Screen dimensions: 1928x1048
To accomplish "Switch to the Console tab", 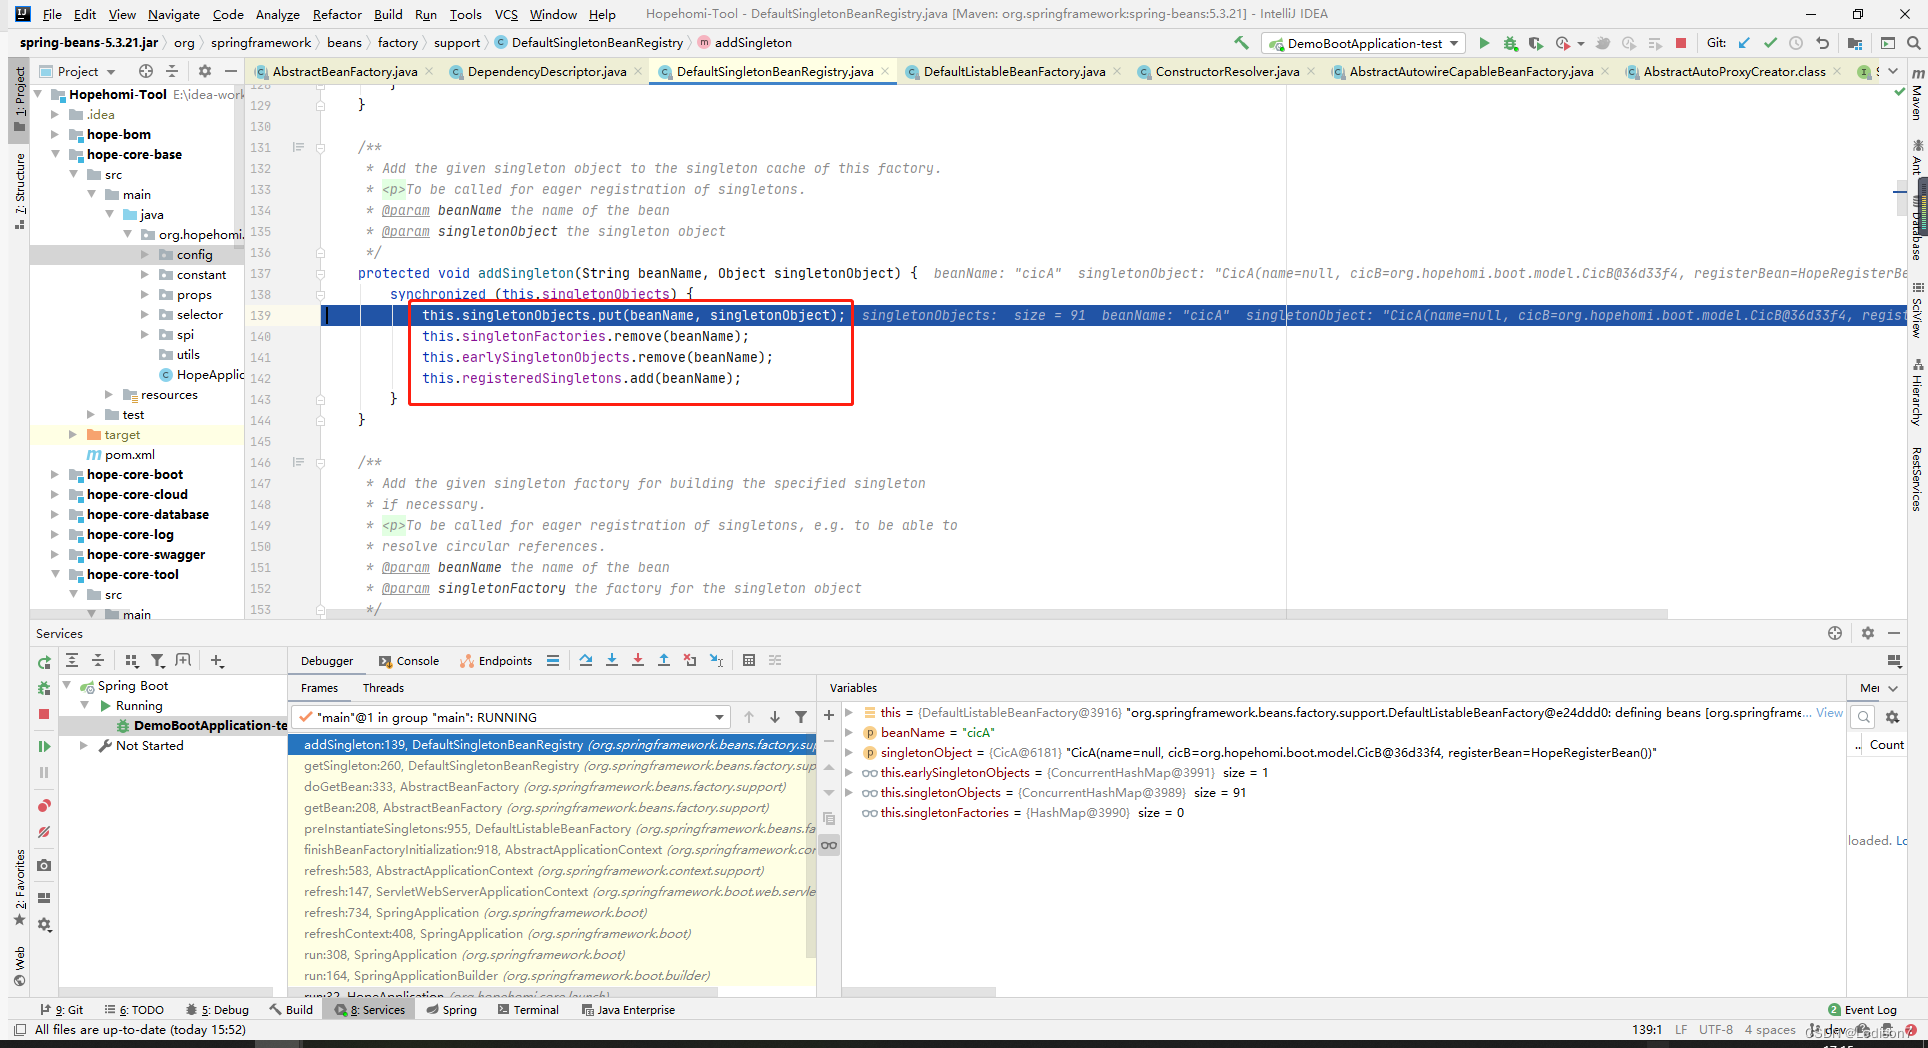I will point(409,660).
